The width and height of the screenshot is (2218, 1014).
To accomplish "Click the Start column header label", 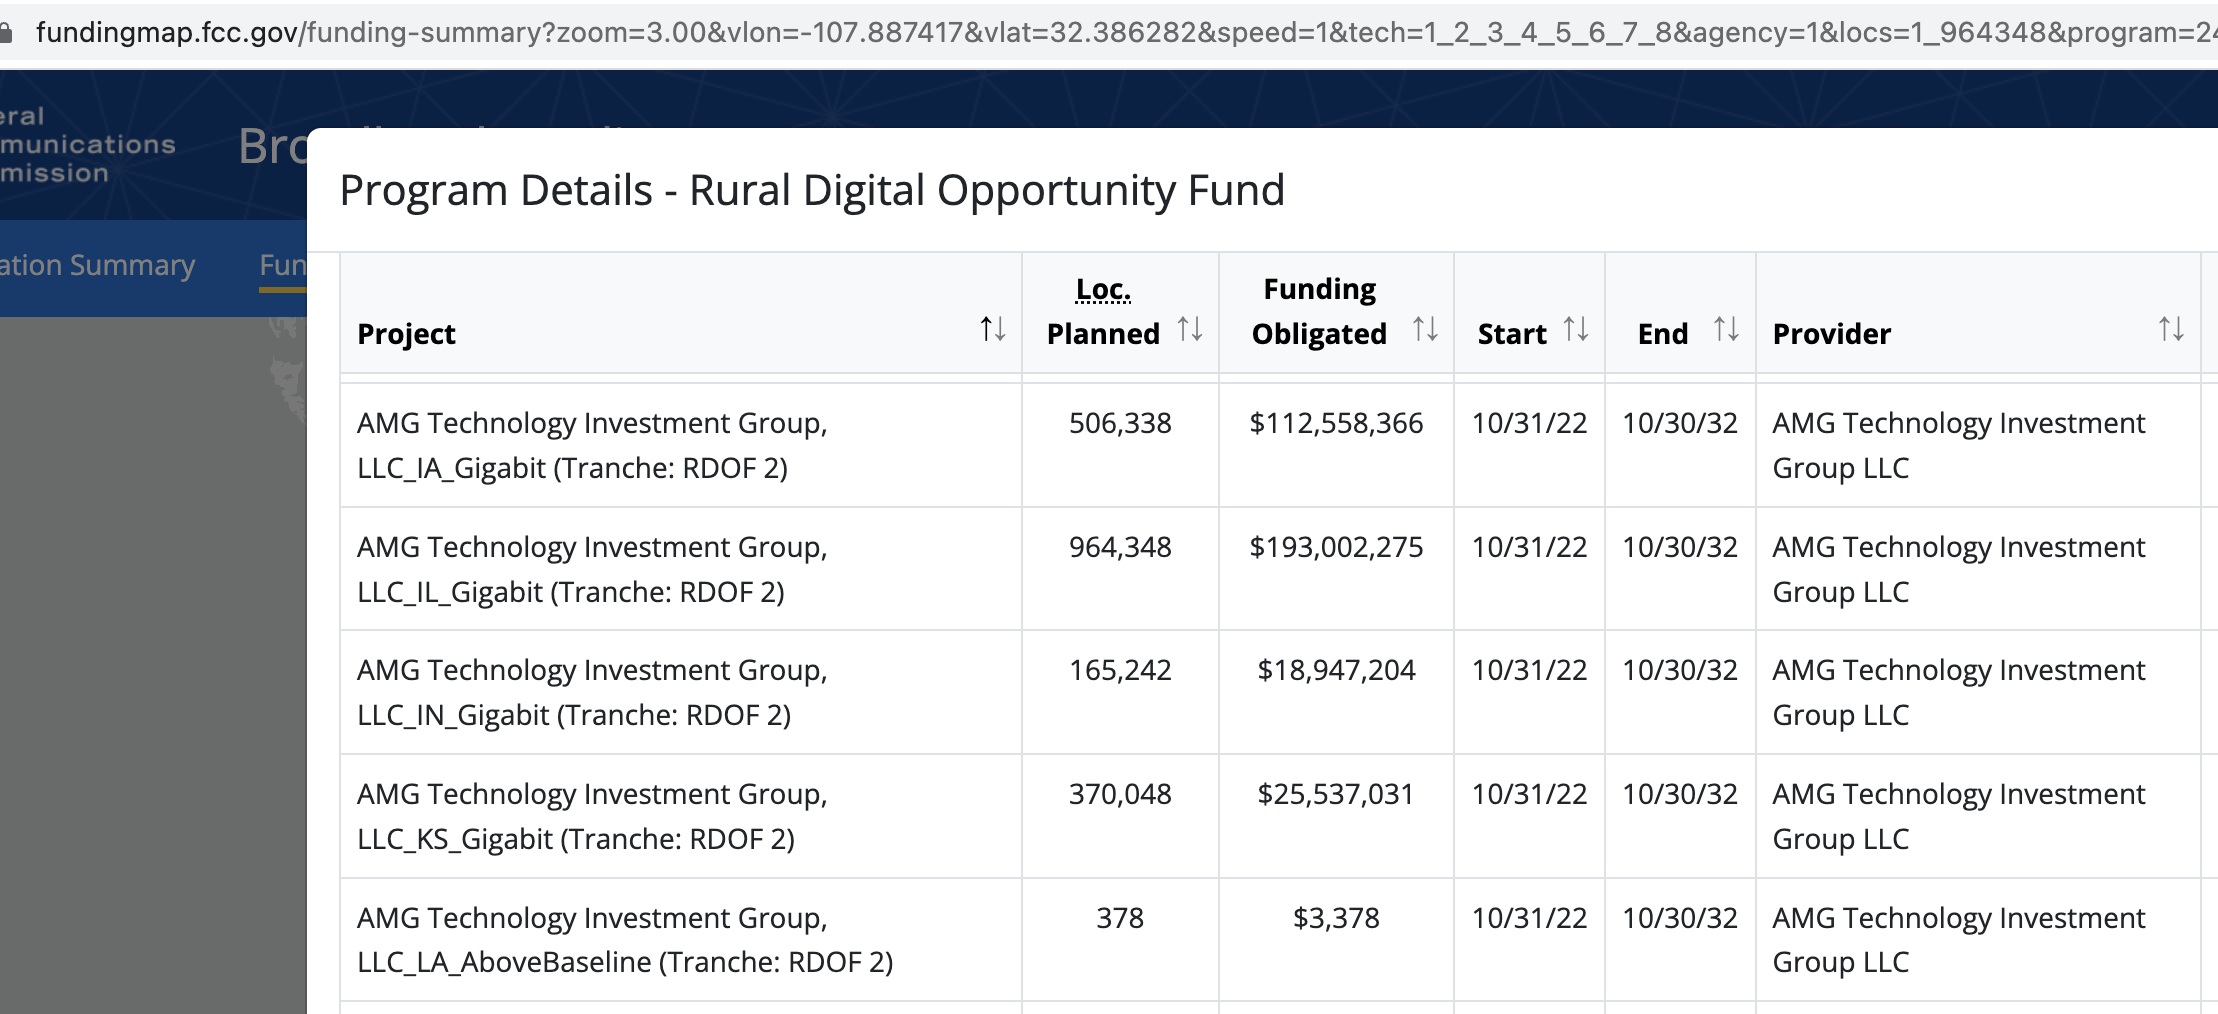I will click(x=1512, y=334).
